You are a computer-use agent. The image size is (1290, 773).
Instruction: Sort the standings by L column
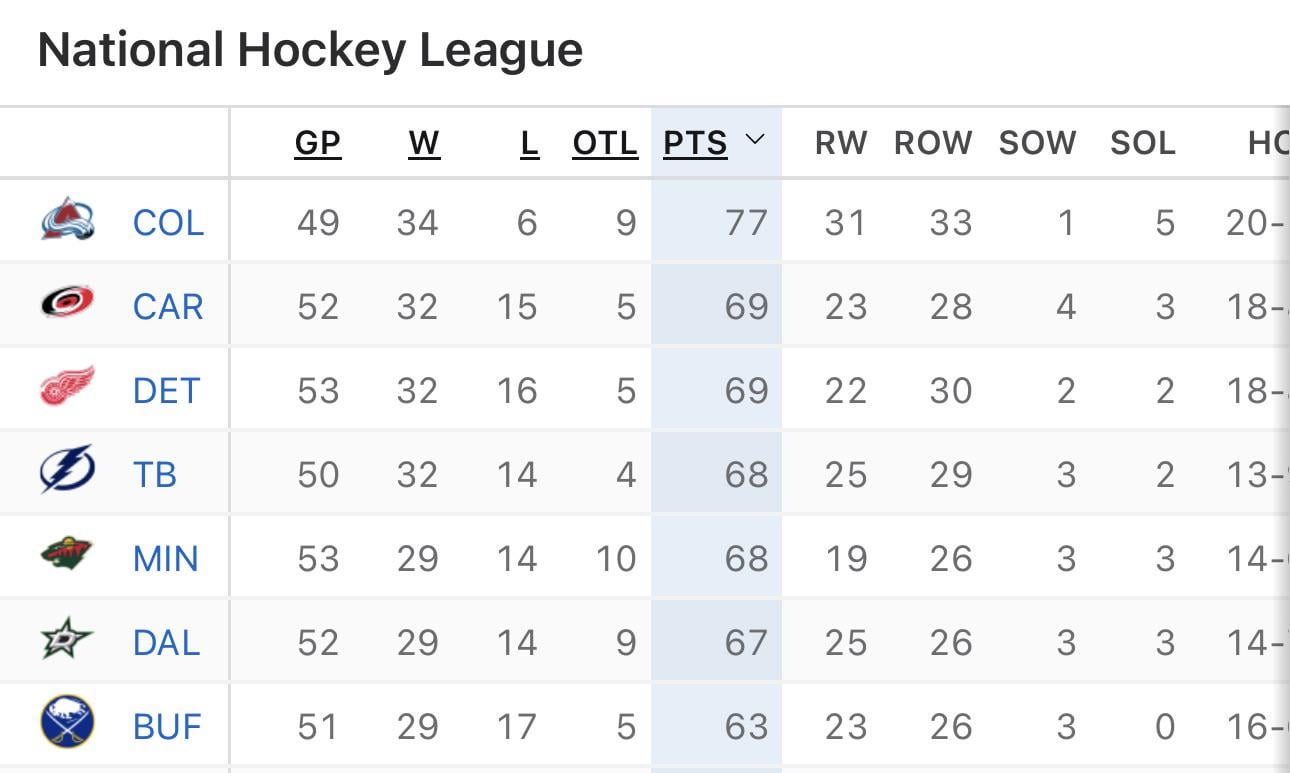click(530, 141)
